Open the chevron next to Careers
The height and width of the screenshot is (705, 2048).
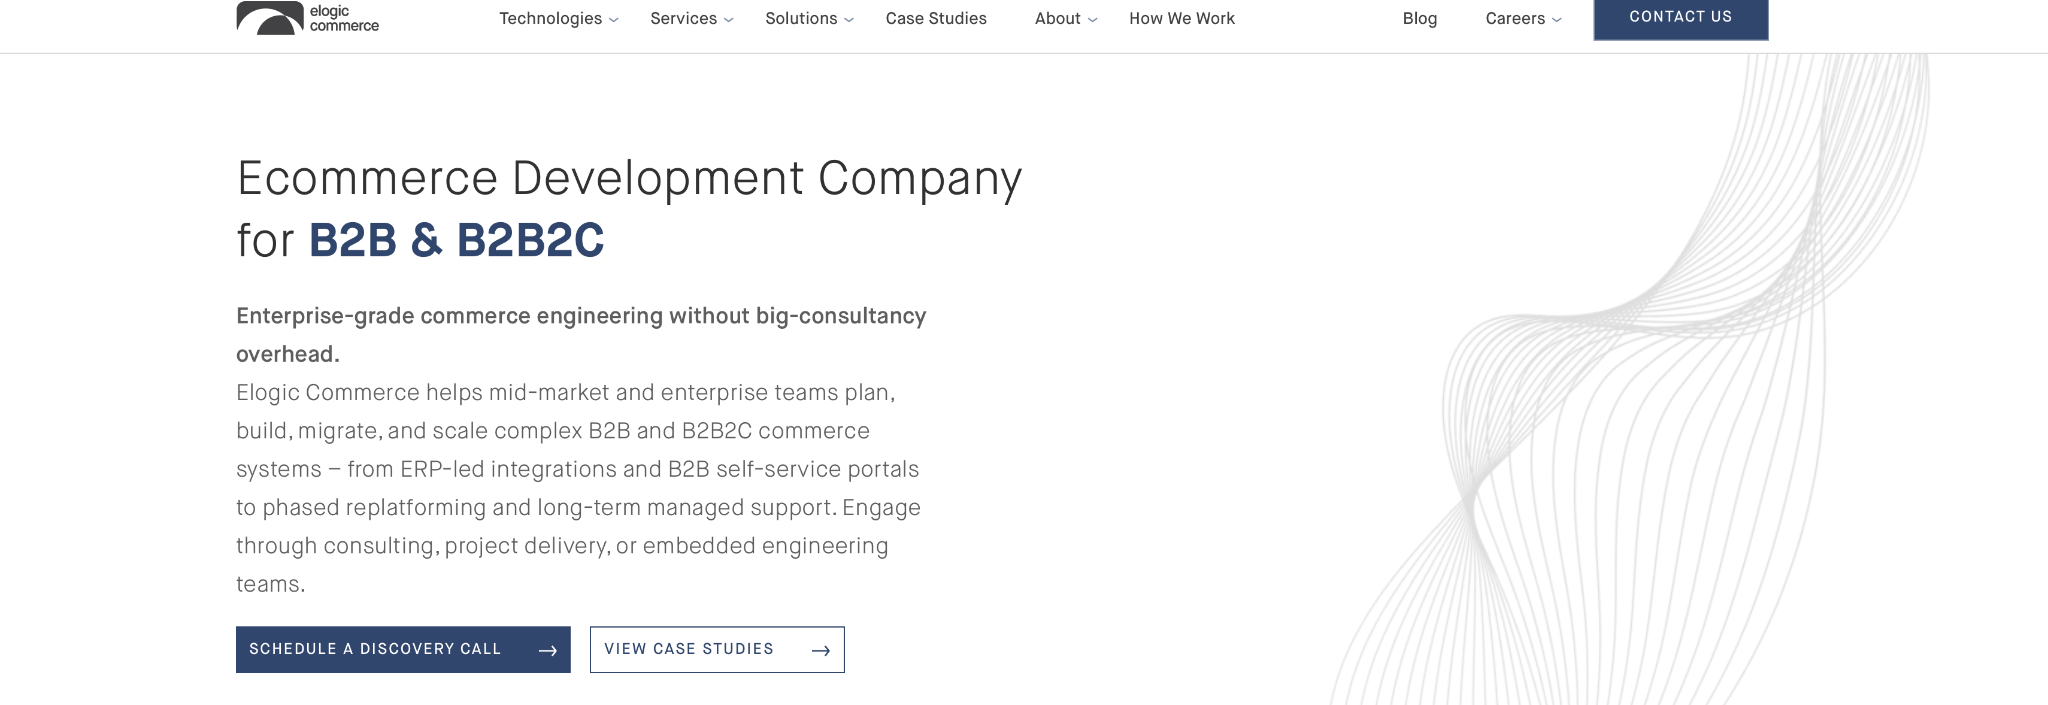(x=1557, y=20)
